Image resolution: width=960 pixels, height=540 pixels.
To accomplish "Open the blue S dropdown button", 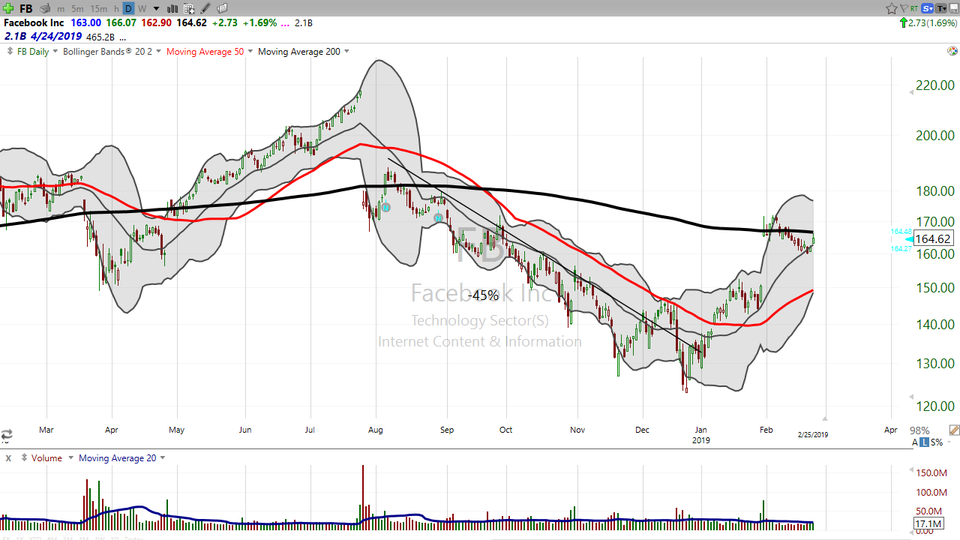I will click(x=928, y=9).
